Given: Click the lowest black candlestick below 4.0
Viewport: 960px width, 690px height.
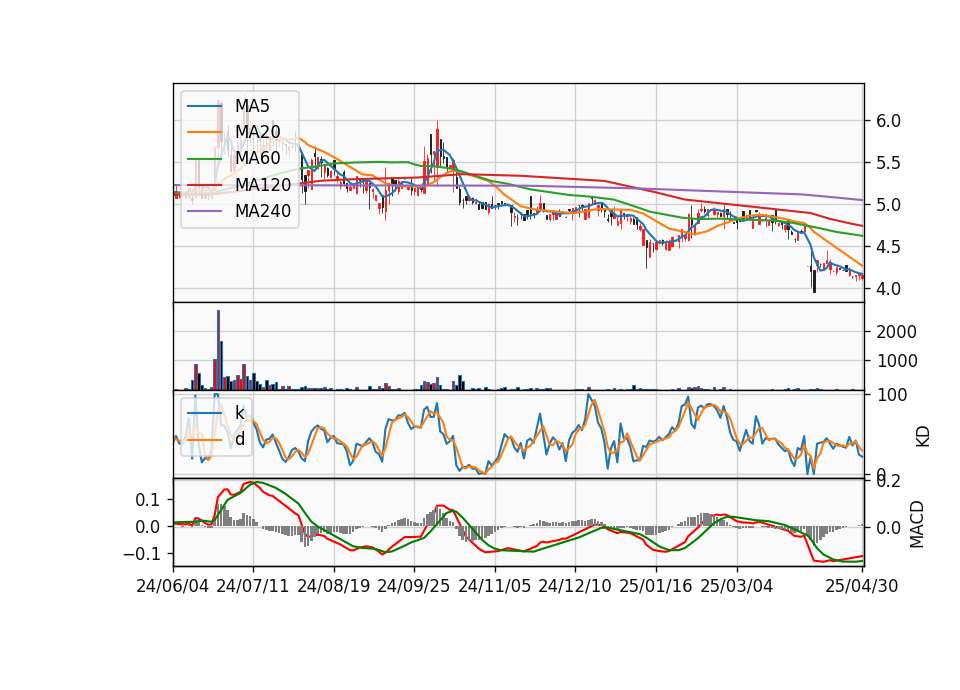Looking at the screenshot, I should (814, 281).
